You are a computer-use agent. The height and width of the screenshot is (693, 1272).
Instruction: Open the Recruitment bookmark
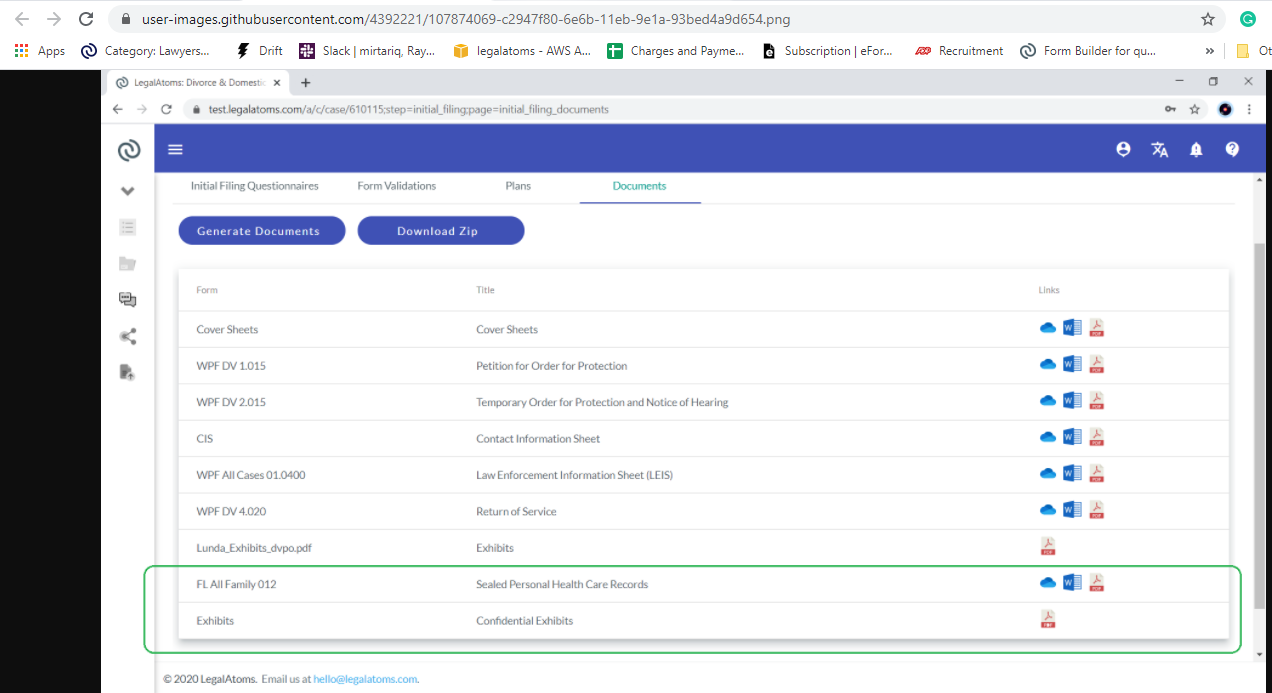[960, 51]
